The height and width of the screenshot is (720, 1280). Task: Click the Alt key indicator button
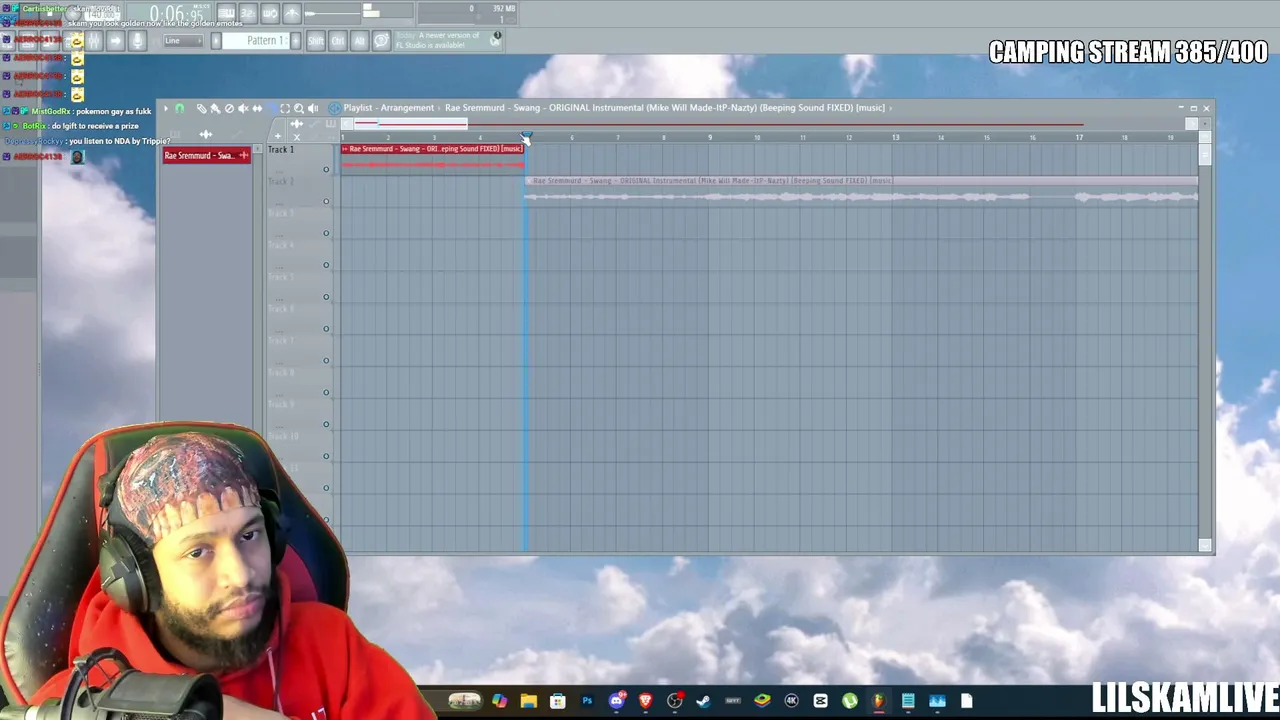(360, 41)
